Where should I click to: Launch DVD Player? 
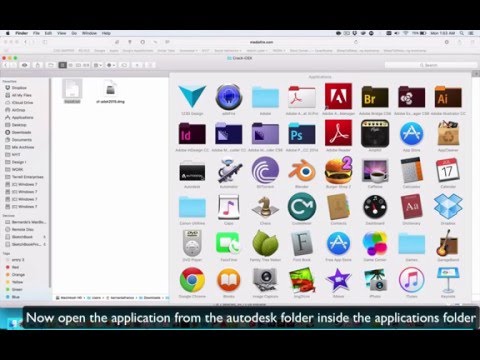point(192,243)
